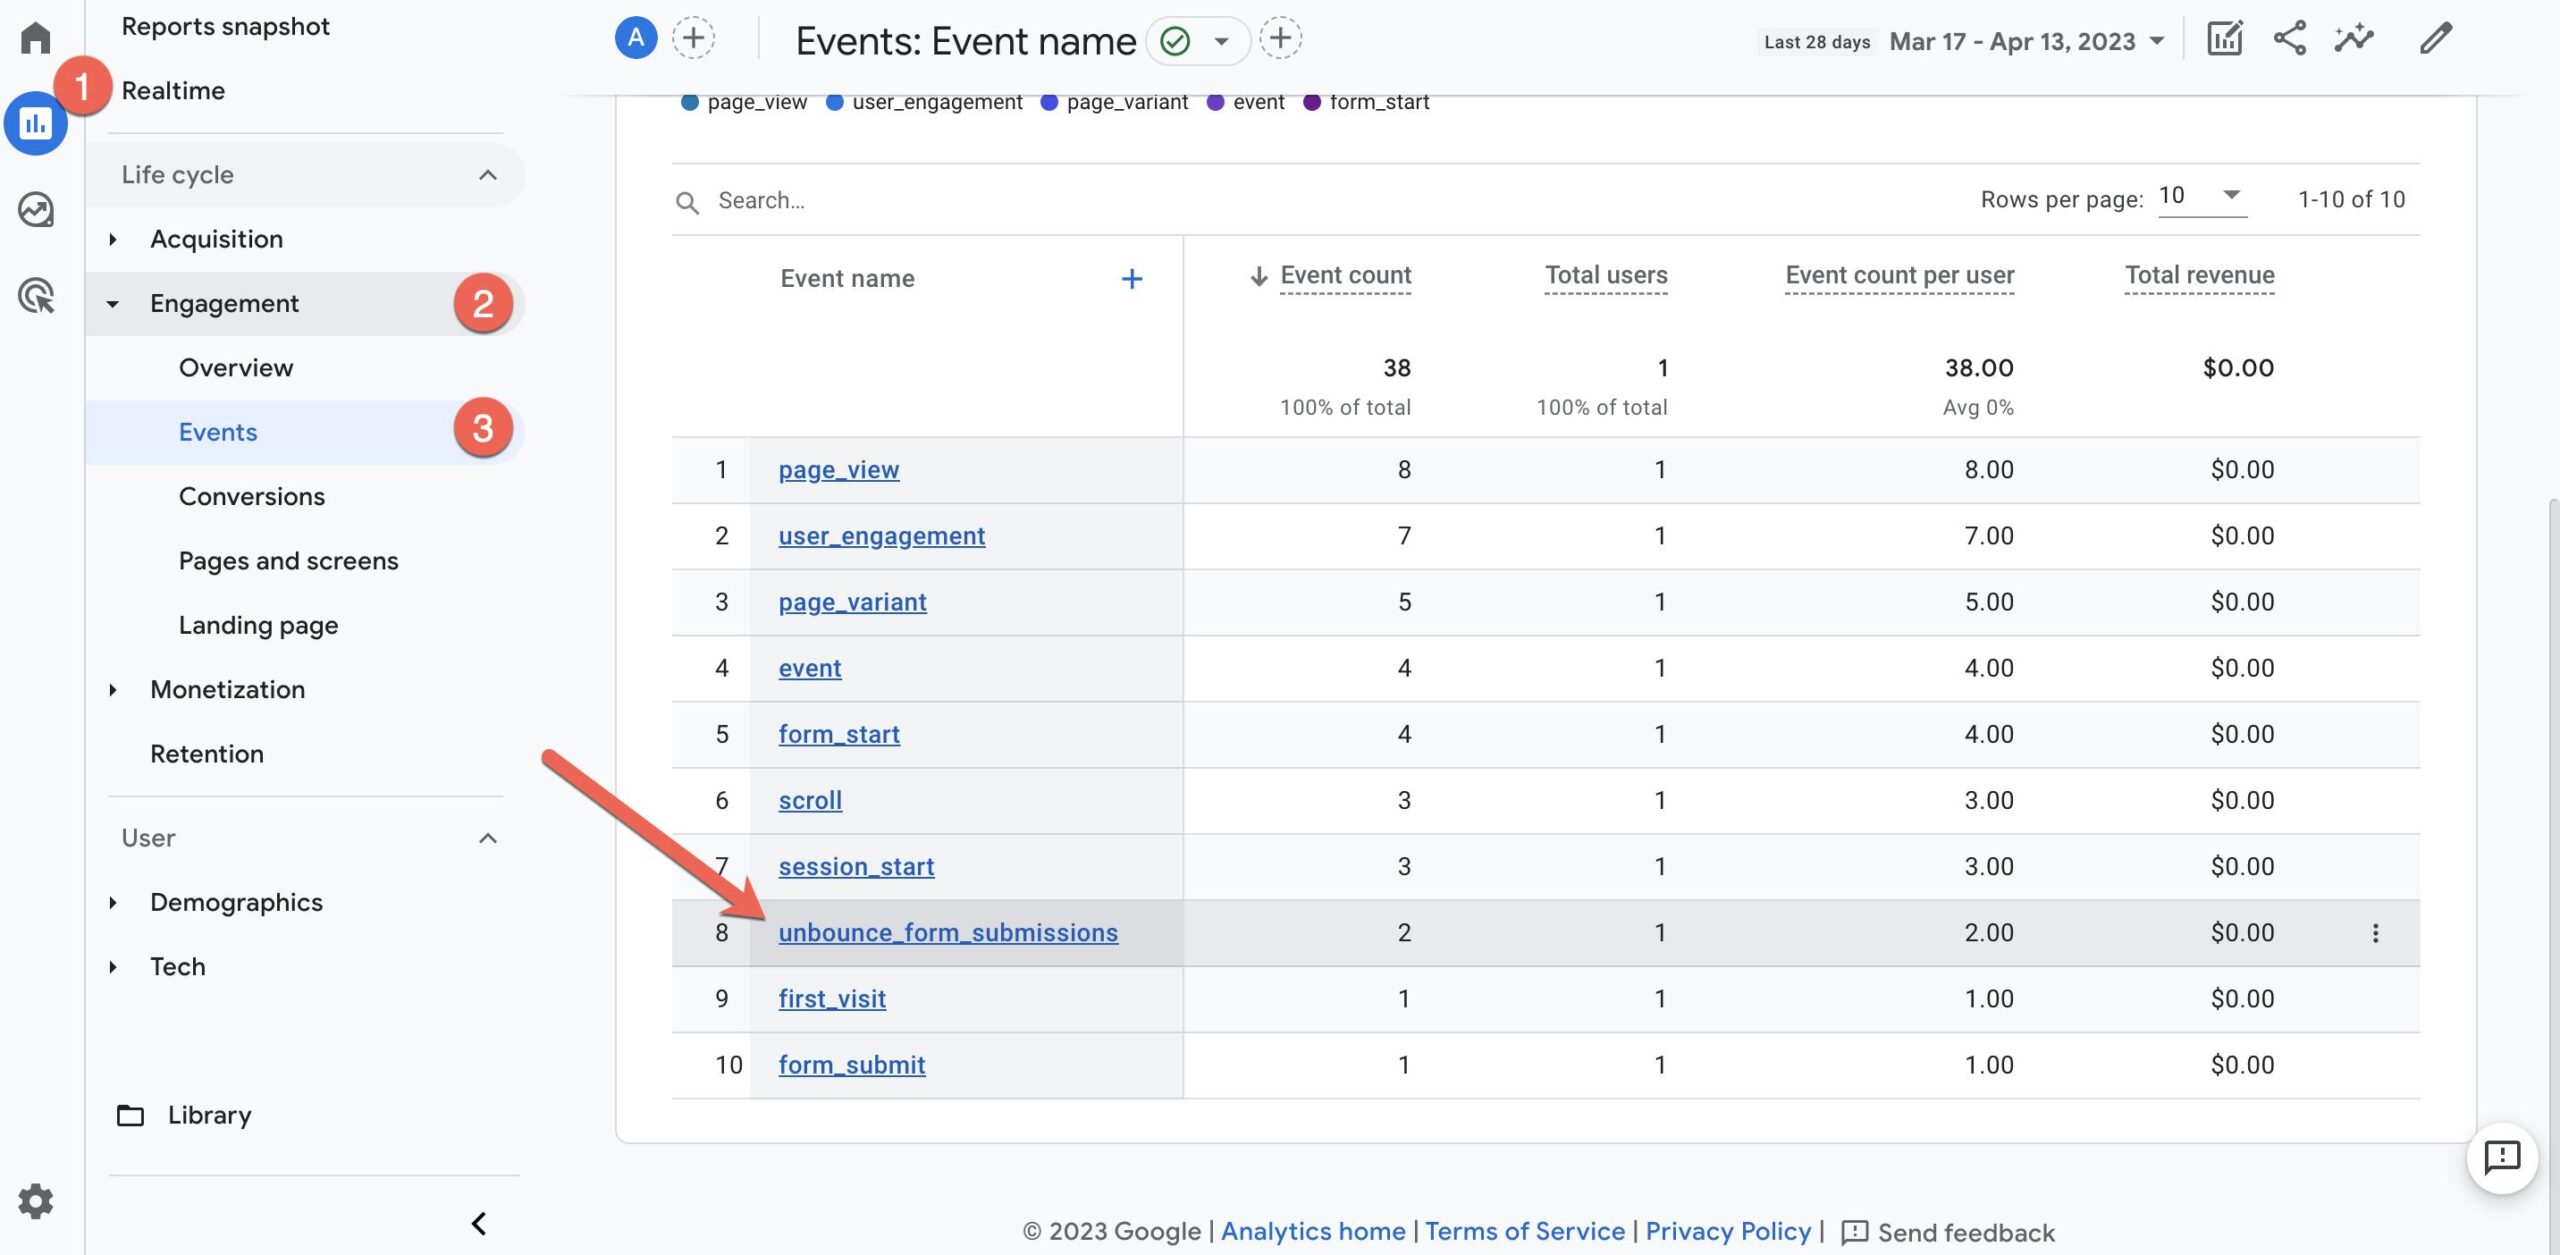Open Admin settings gear

[x=35, y=1200]
